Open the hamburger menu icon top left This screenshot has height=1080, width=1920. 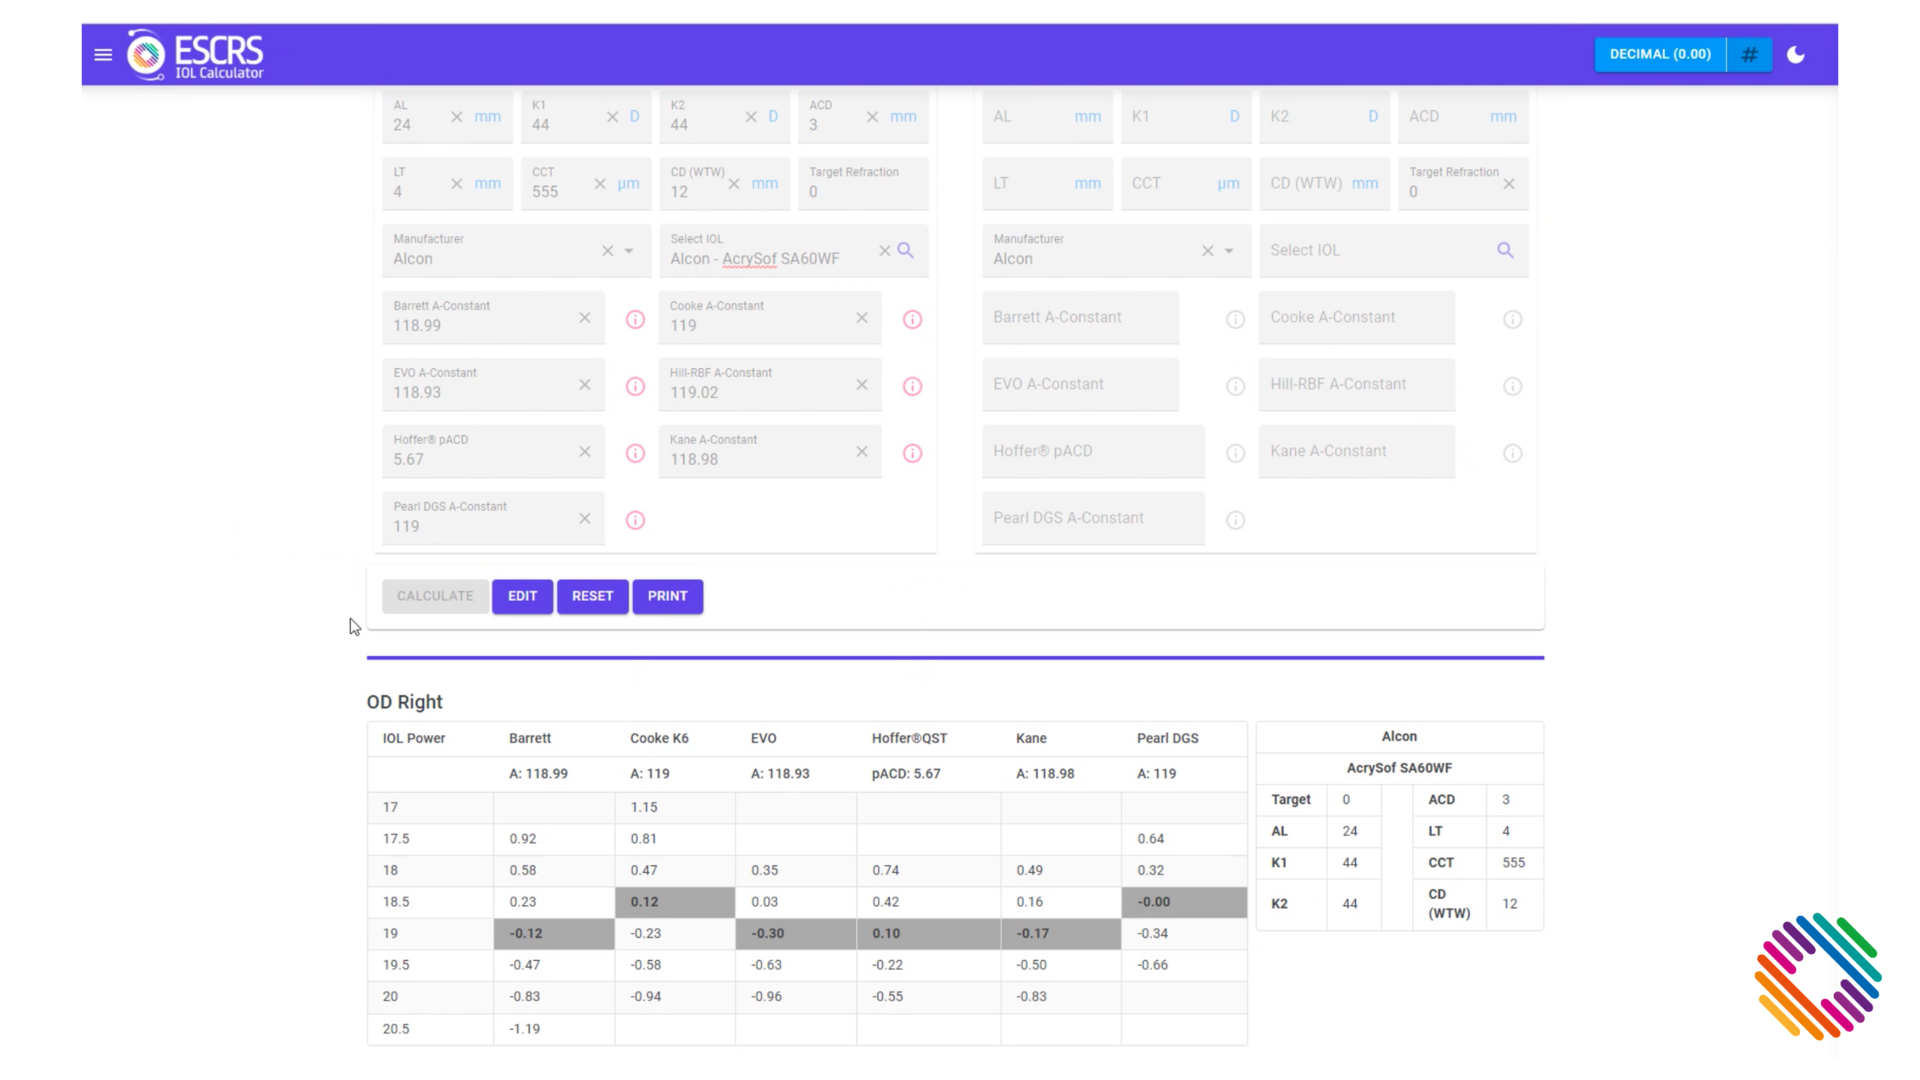pyautogui.click(x=103, y=54)
